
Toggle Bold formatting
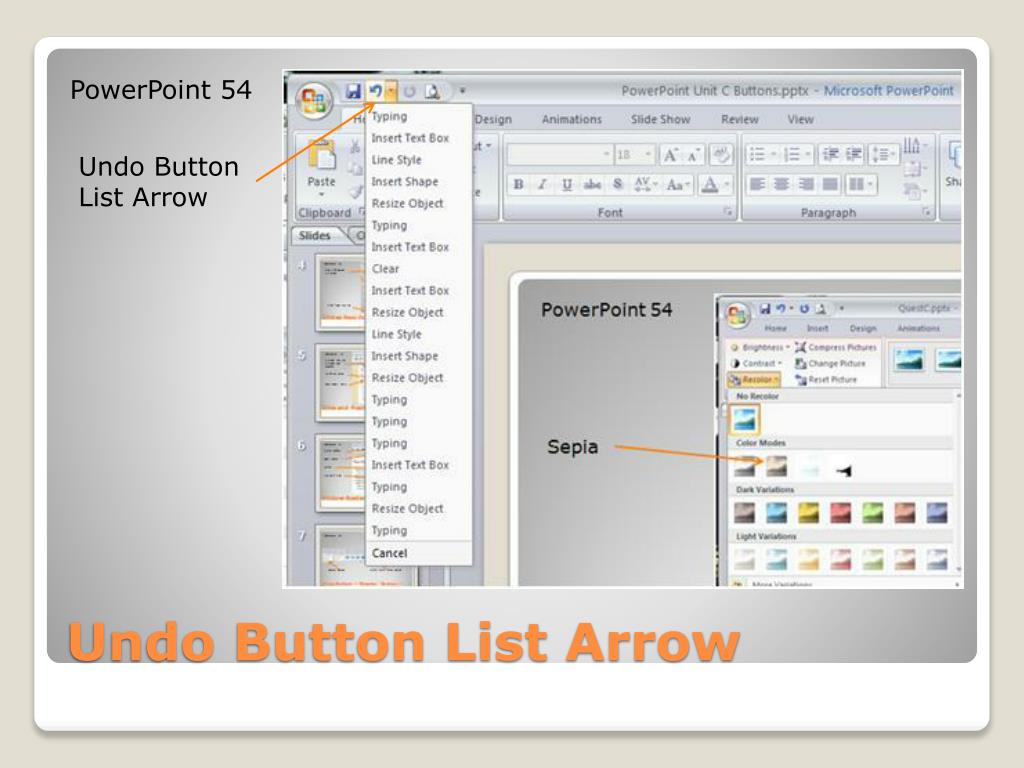tap(519, 184)
